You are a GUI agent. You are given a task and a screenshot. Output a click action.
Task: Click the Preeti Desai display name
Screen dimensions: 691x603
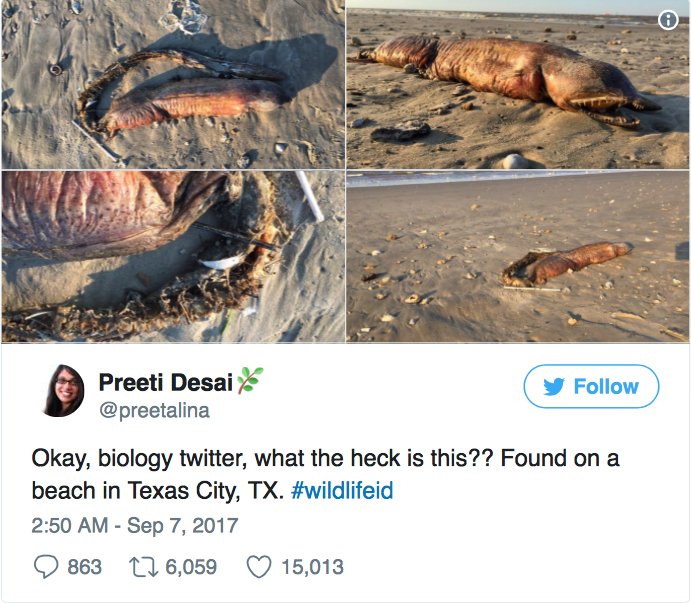pos(165,382)
